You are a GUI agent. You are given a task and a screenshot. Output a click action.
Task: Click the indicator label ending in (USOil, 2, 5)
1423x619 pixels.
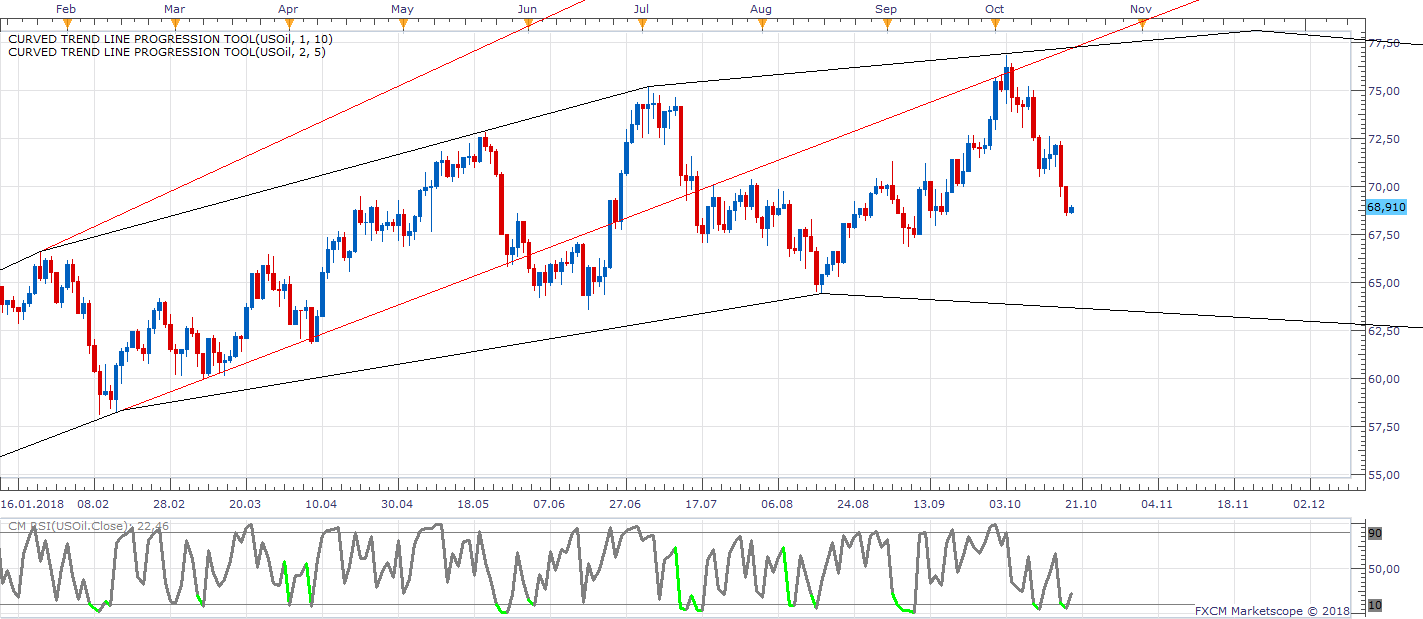click(166, 52)
